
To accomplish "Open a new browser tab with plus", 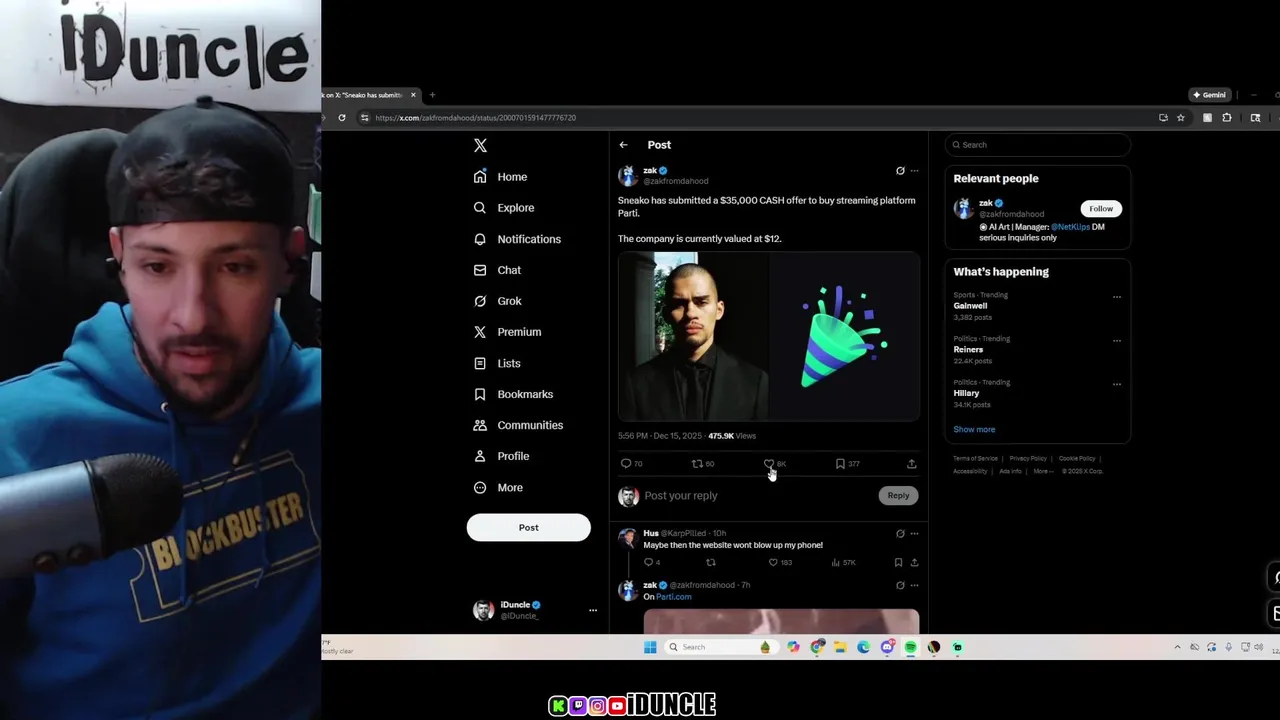I will [x=432, y=95].
